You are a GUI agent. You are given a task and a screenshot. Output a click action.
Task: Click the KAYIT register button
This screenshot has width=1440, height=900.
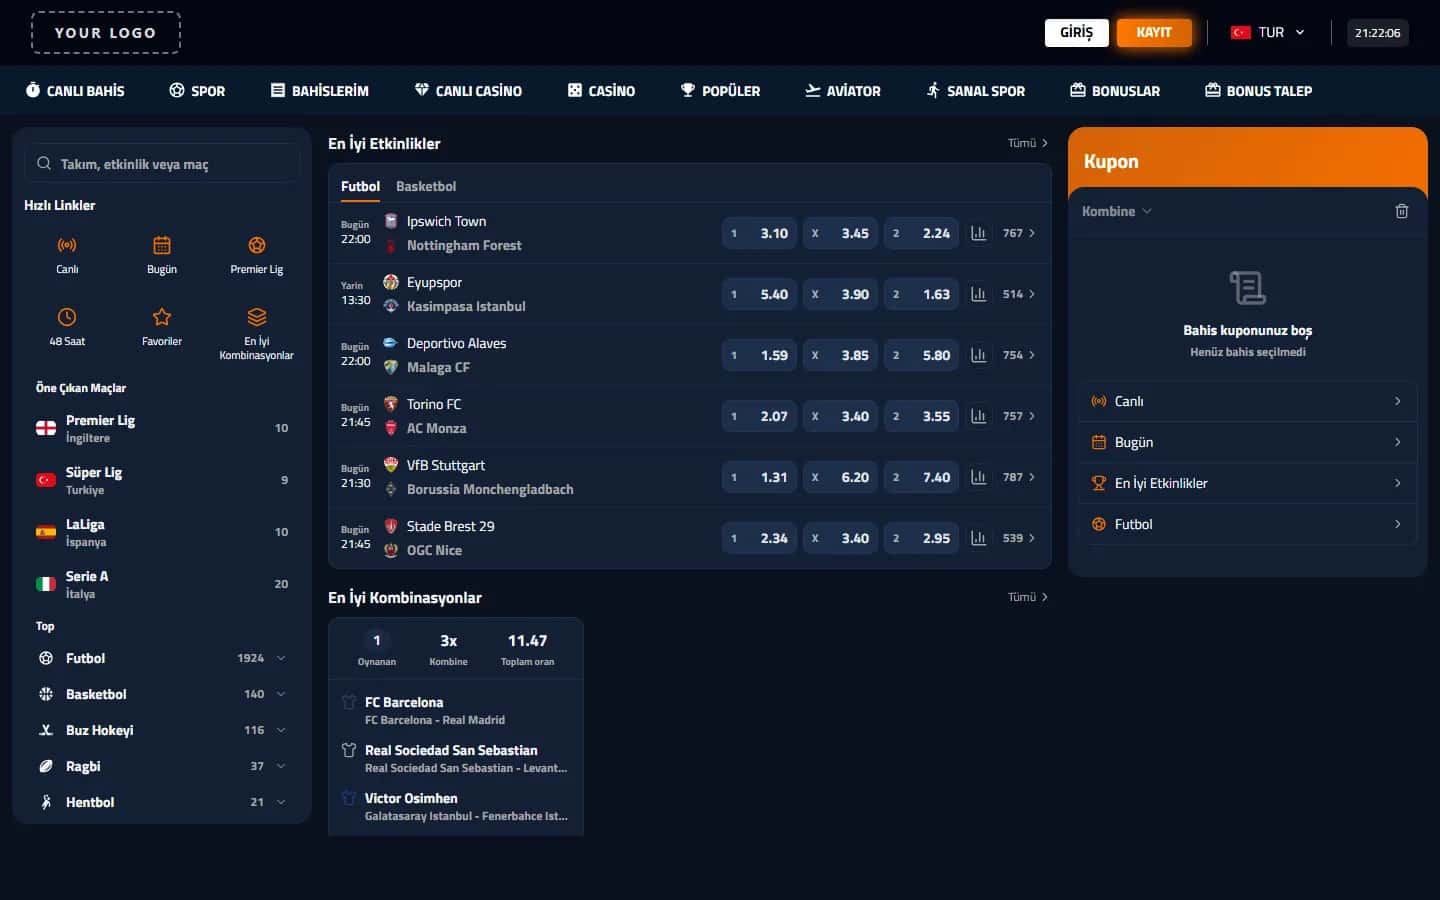coord(1154,32)
